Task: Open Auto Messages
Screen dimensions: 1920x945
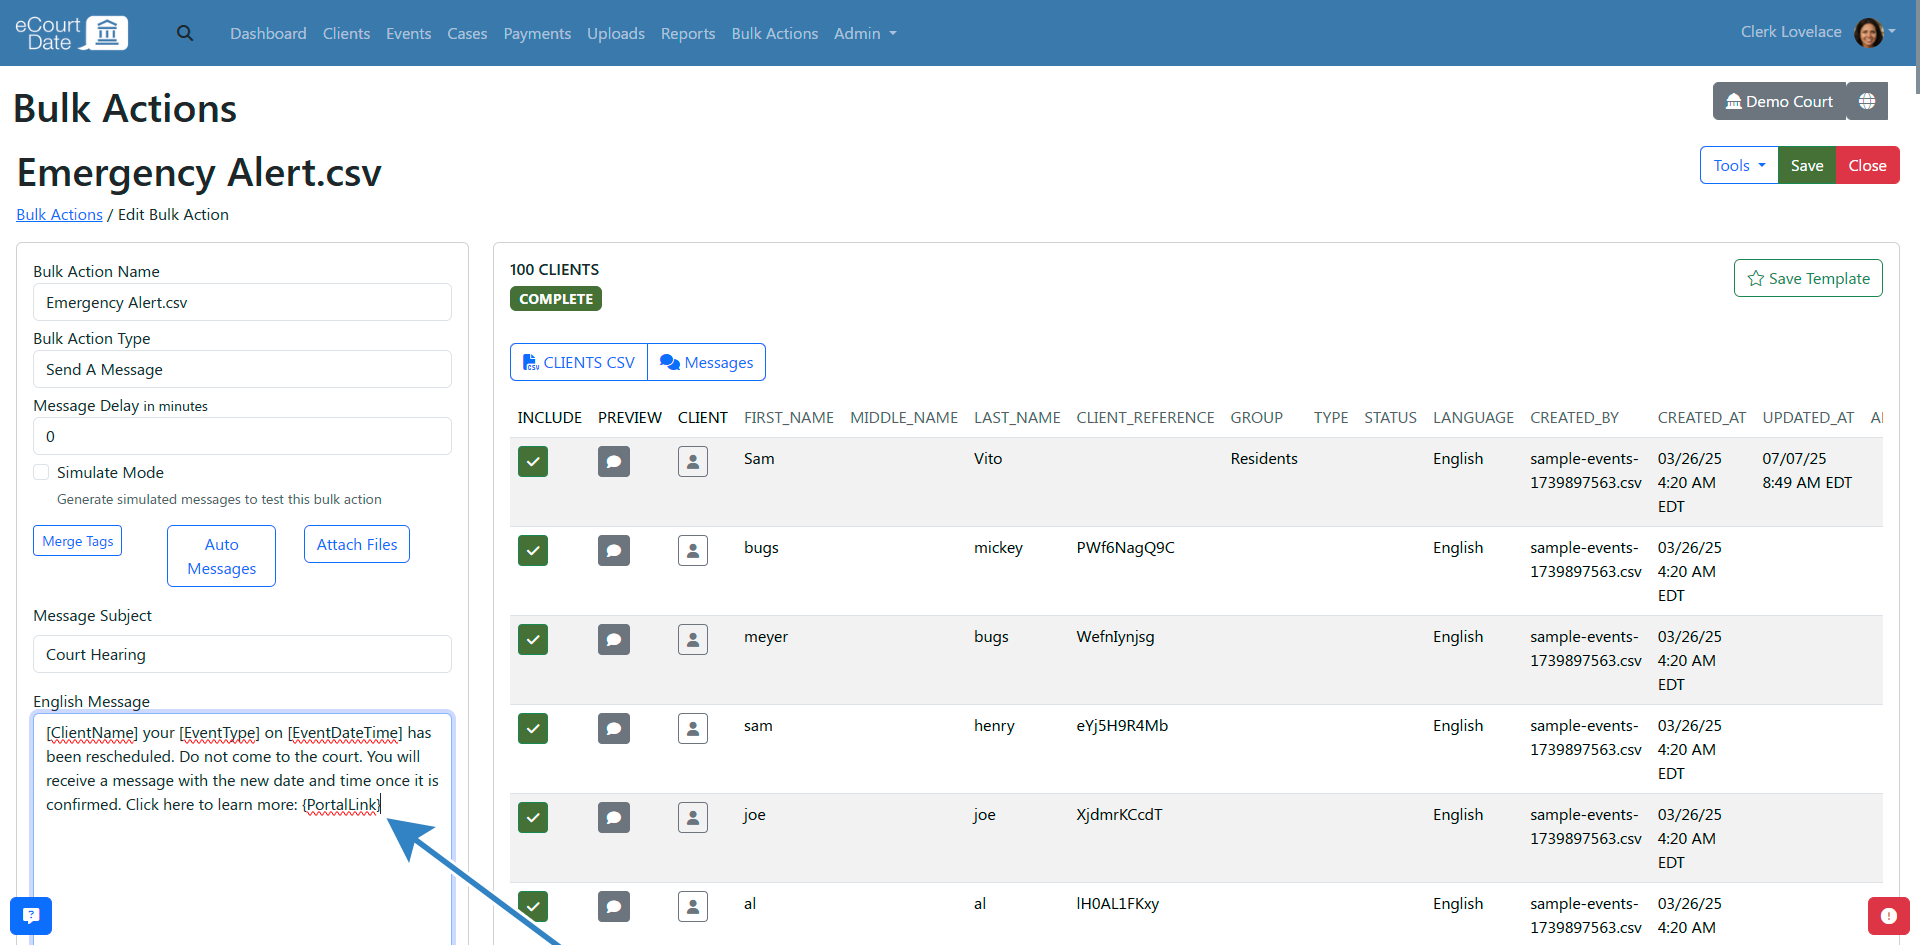Action: coord(221,556)
